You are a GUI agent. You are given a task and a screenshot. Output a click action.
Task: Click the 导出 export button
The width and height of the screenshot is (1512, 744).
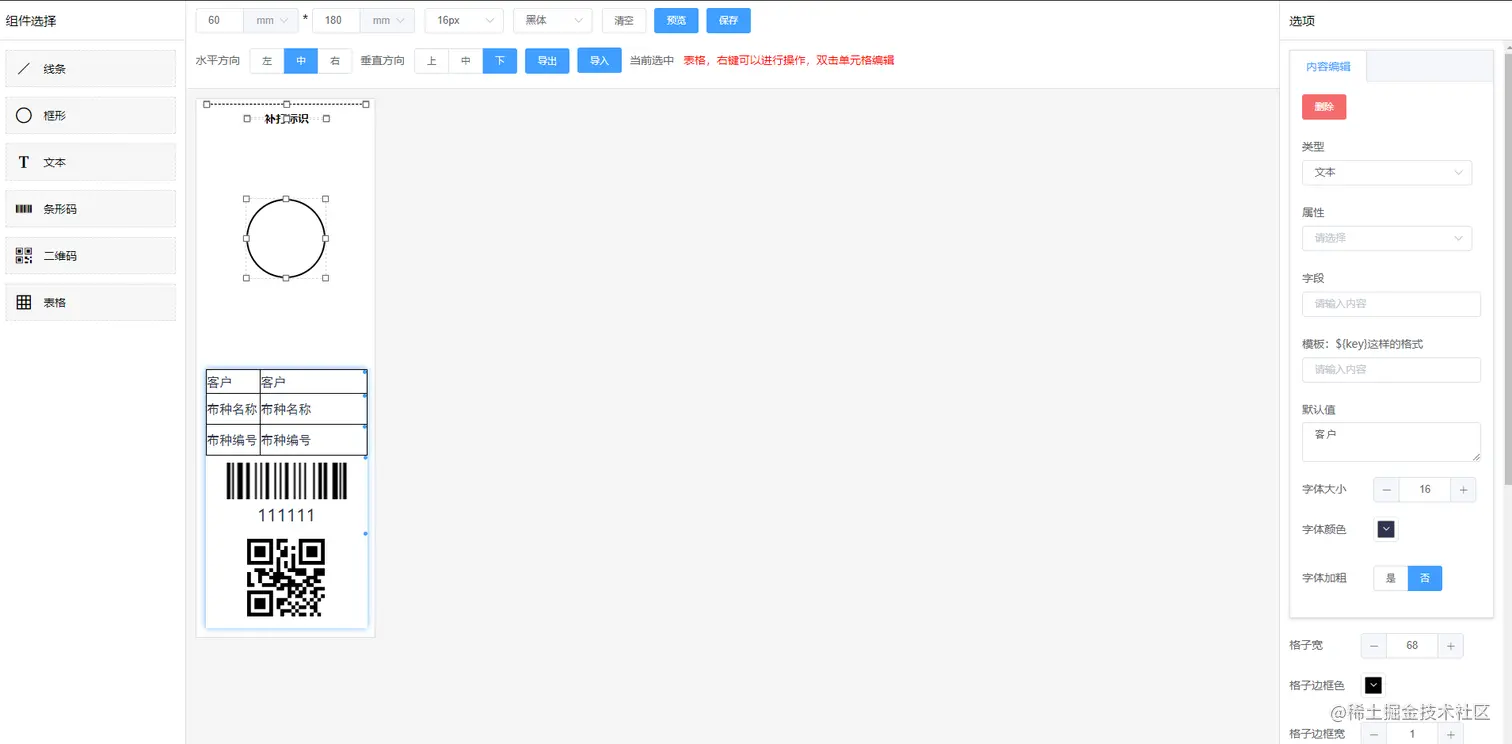546,60
